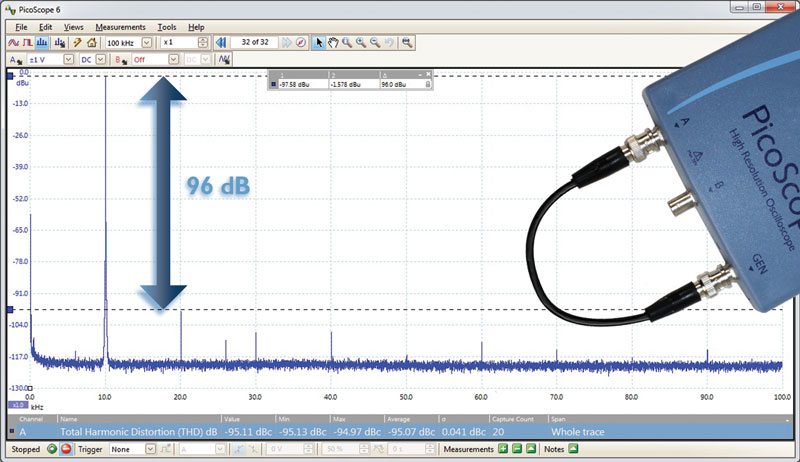Grab the upper ruler handle at 0.0 dBu
The height and width of the screenshot is (462, 800).
[10, 76]
